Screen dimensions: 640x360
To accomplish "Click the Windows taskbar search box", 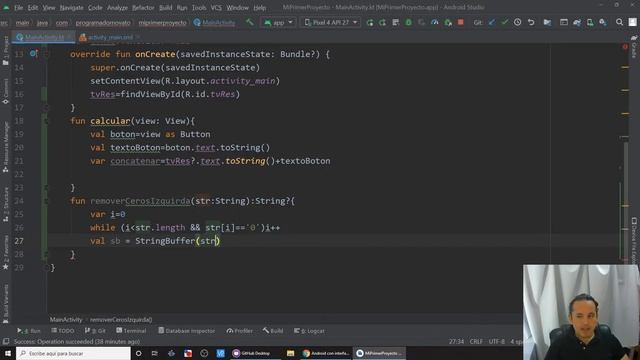I will tap(73, 353).
